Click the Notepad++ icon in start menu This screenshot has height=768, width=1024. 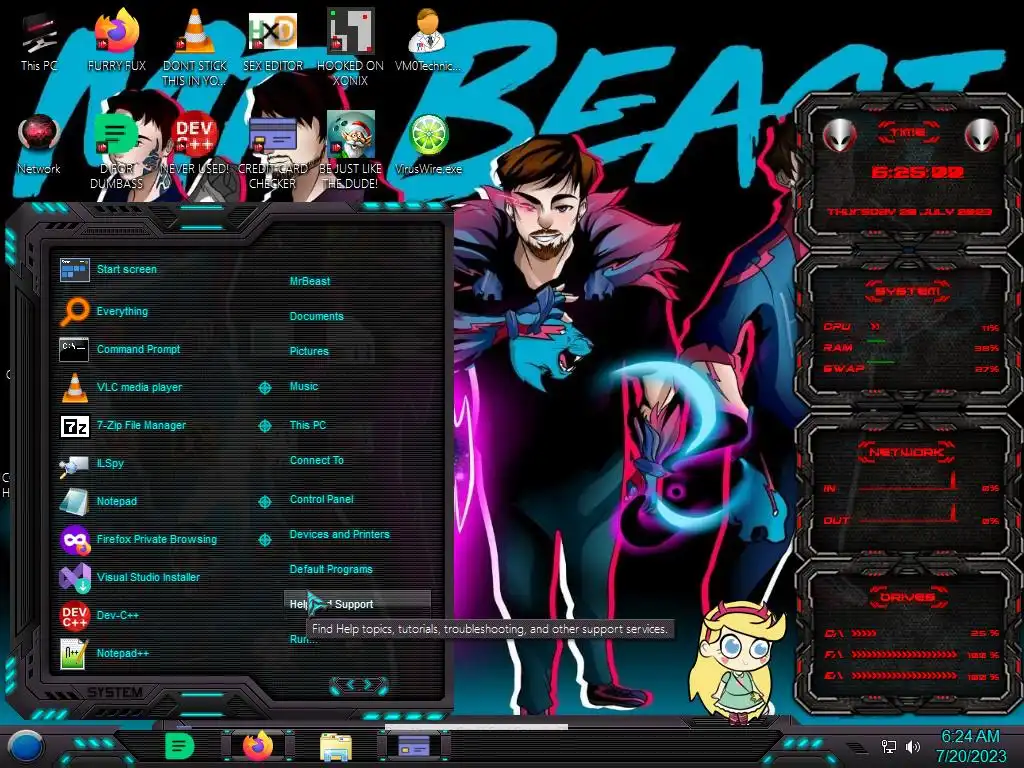(74, 654)
